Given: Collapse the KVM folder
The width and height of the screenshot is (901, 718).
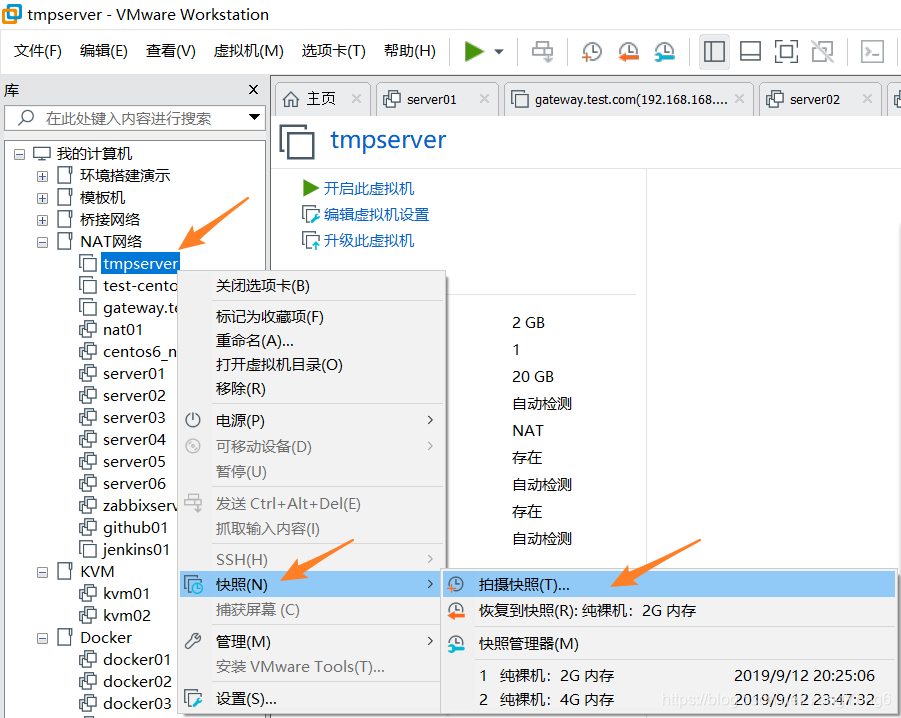Looking at the screenshot, I should 43,573.
